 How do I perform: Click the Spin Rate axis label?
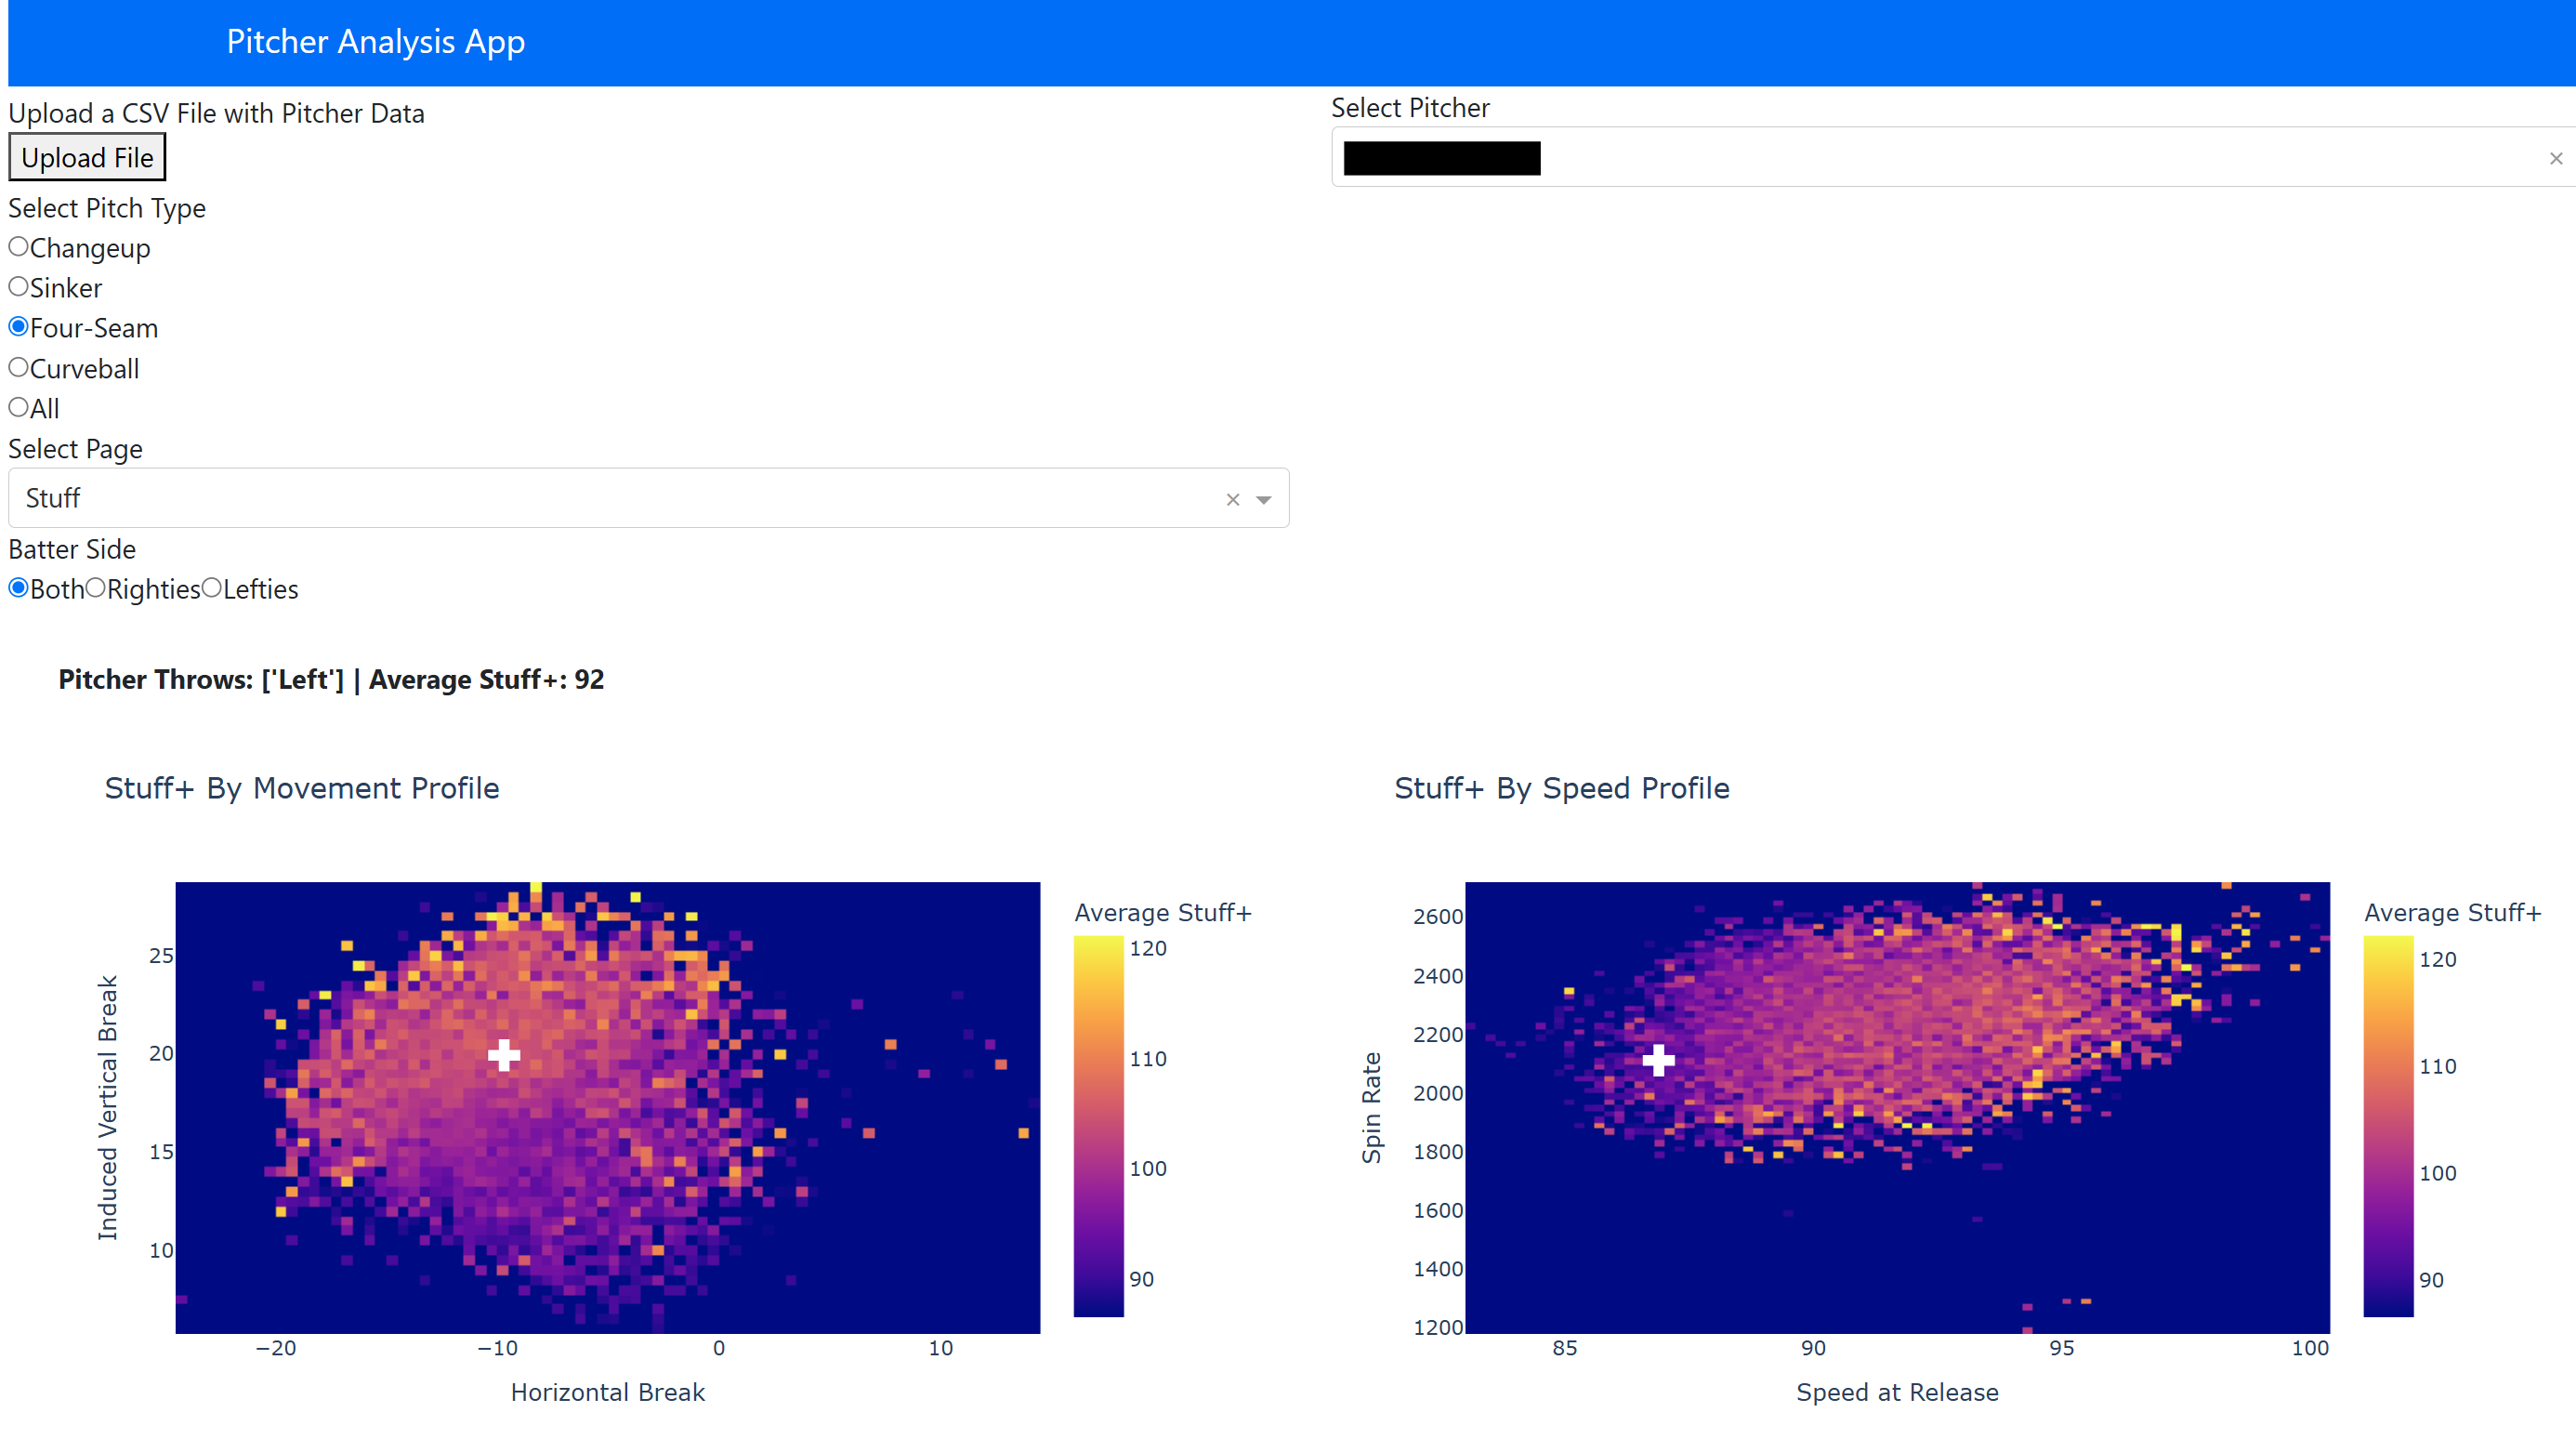click(x=1371, y=1108)
